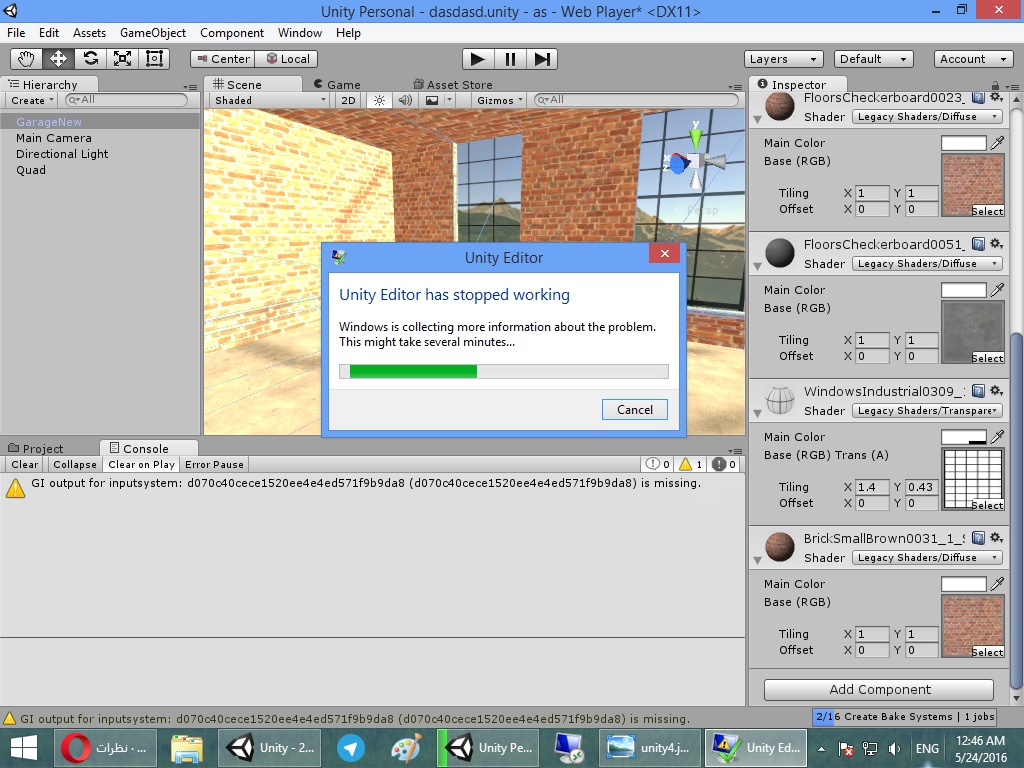Open the Shaded draw mode dropdown
The height and width of the screenshot is (768, 1024).
coord(270,100)
